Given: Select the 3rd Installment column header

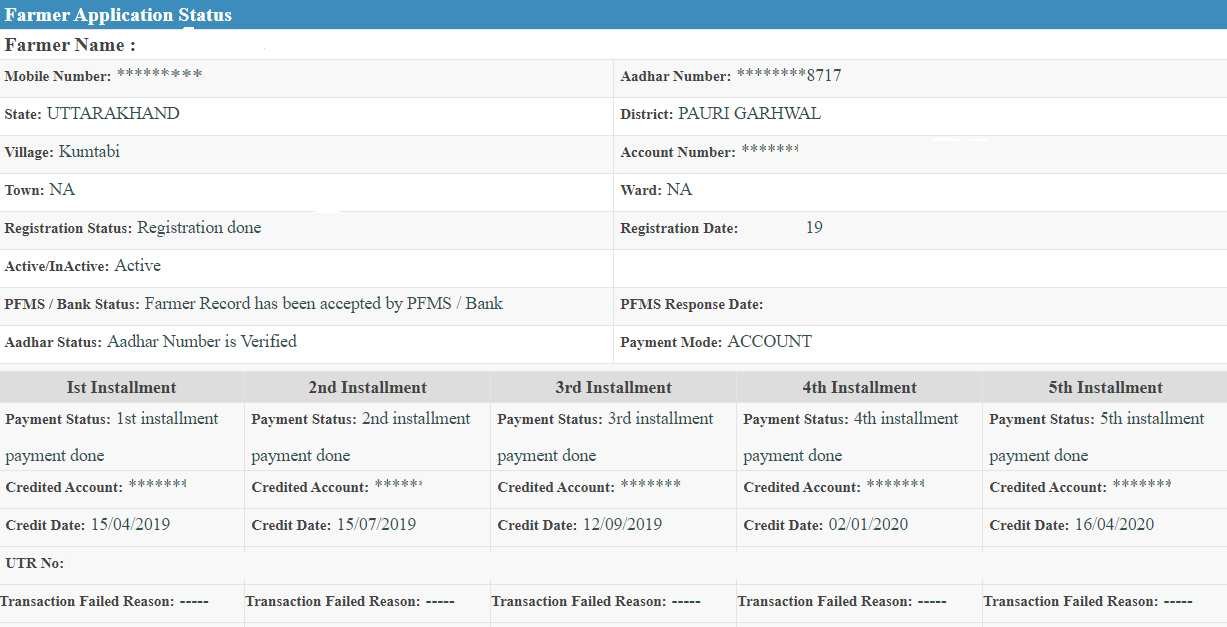Looking at the screenshot, I should click(613, 388).
